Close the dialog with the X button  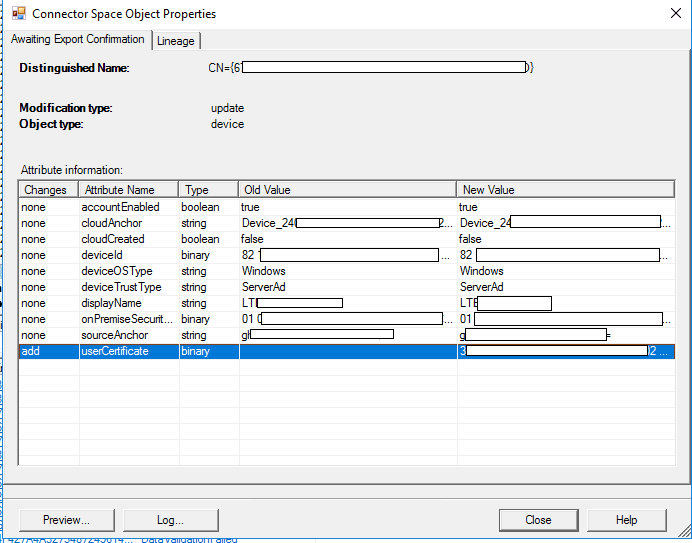point(675,13)
